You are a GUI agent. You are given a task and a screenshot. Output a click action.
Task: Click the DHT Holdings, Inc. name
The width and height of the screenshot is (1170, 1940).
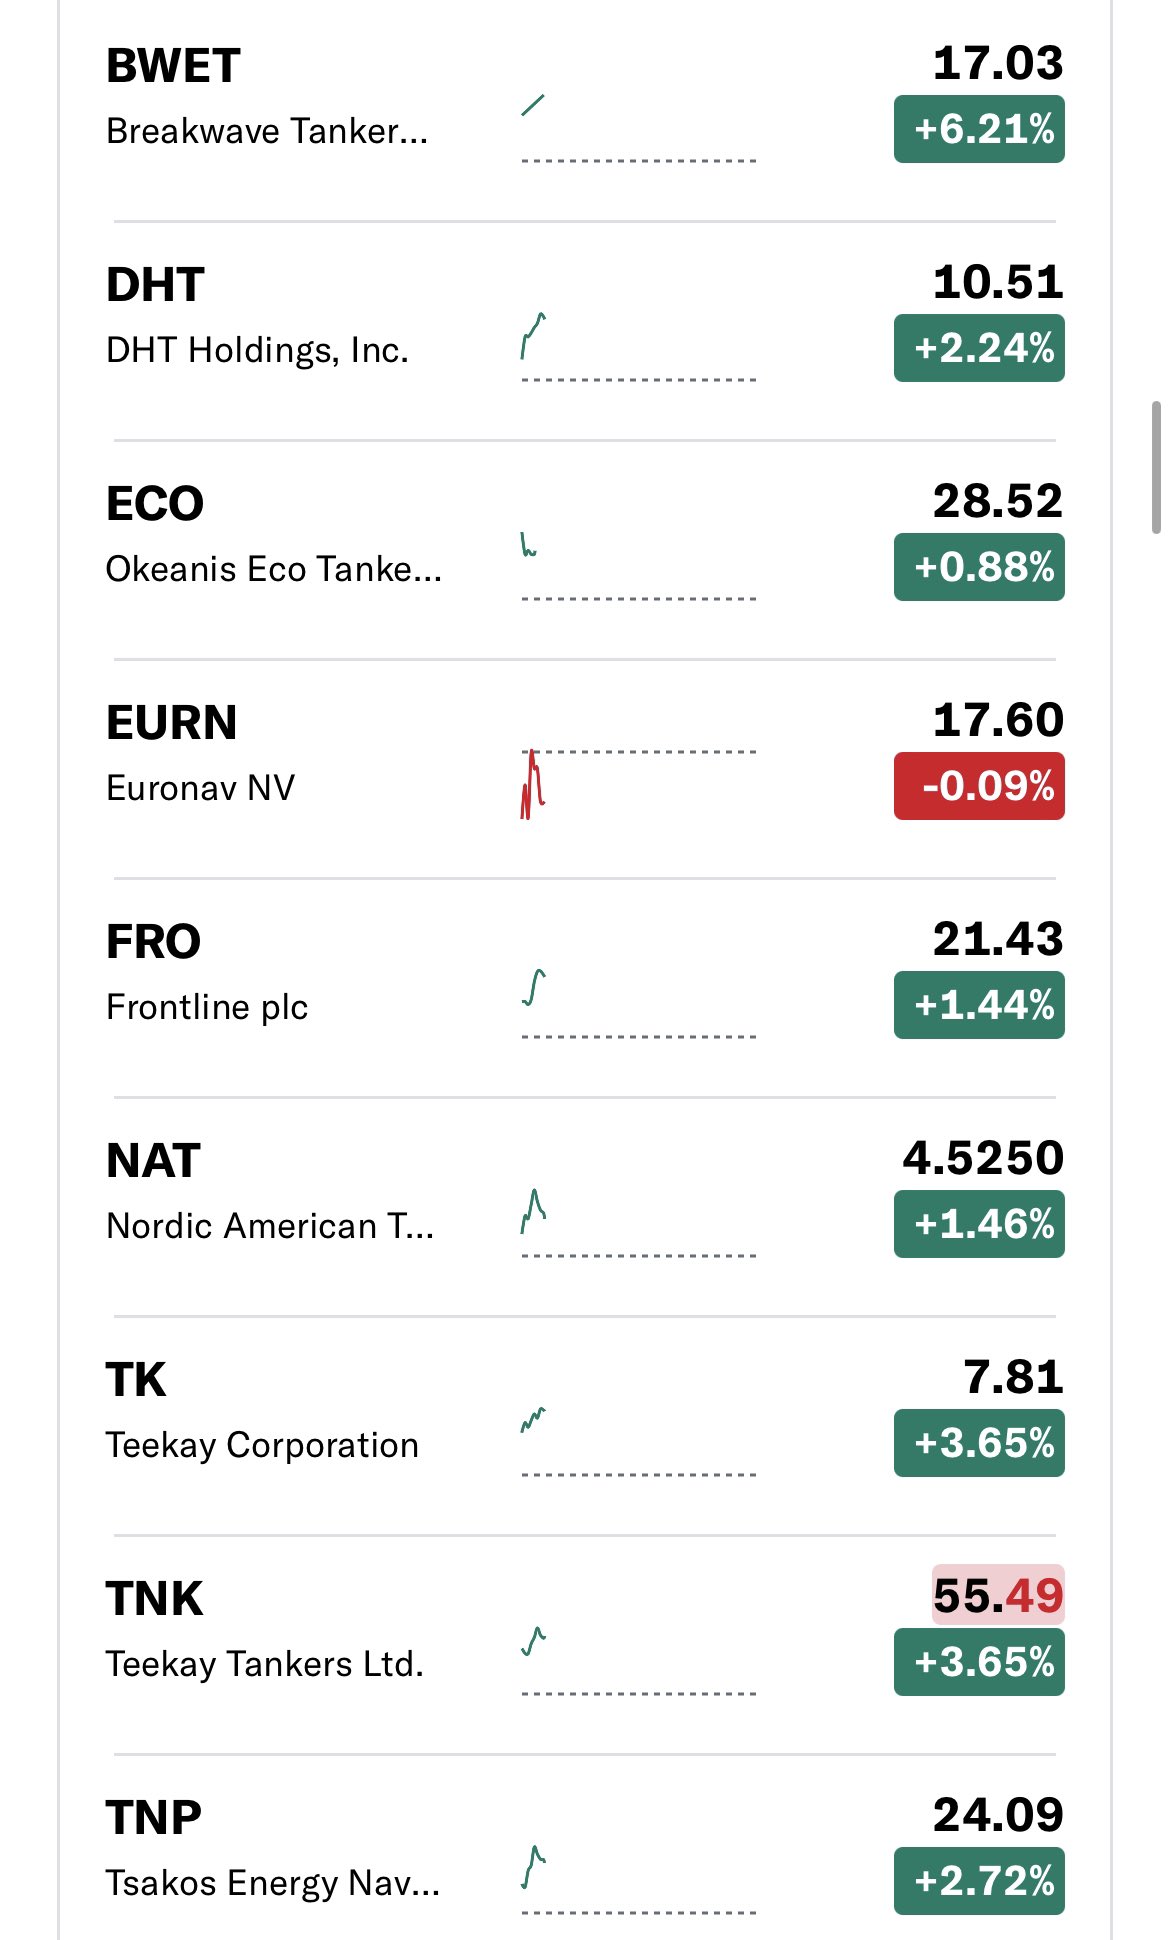tap(257, 350)
